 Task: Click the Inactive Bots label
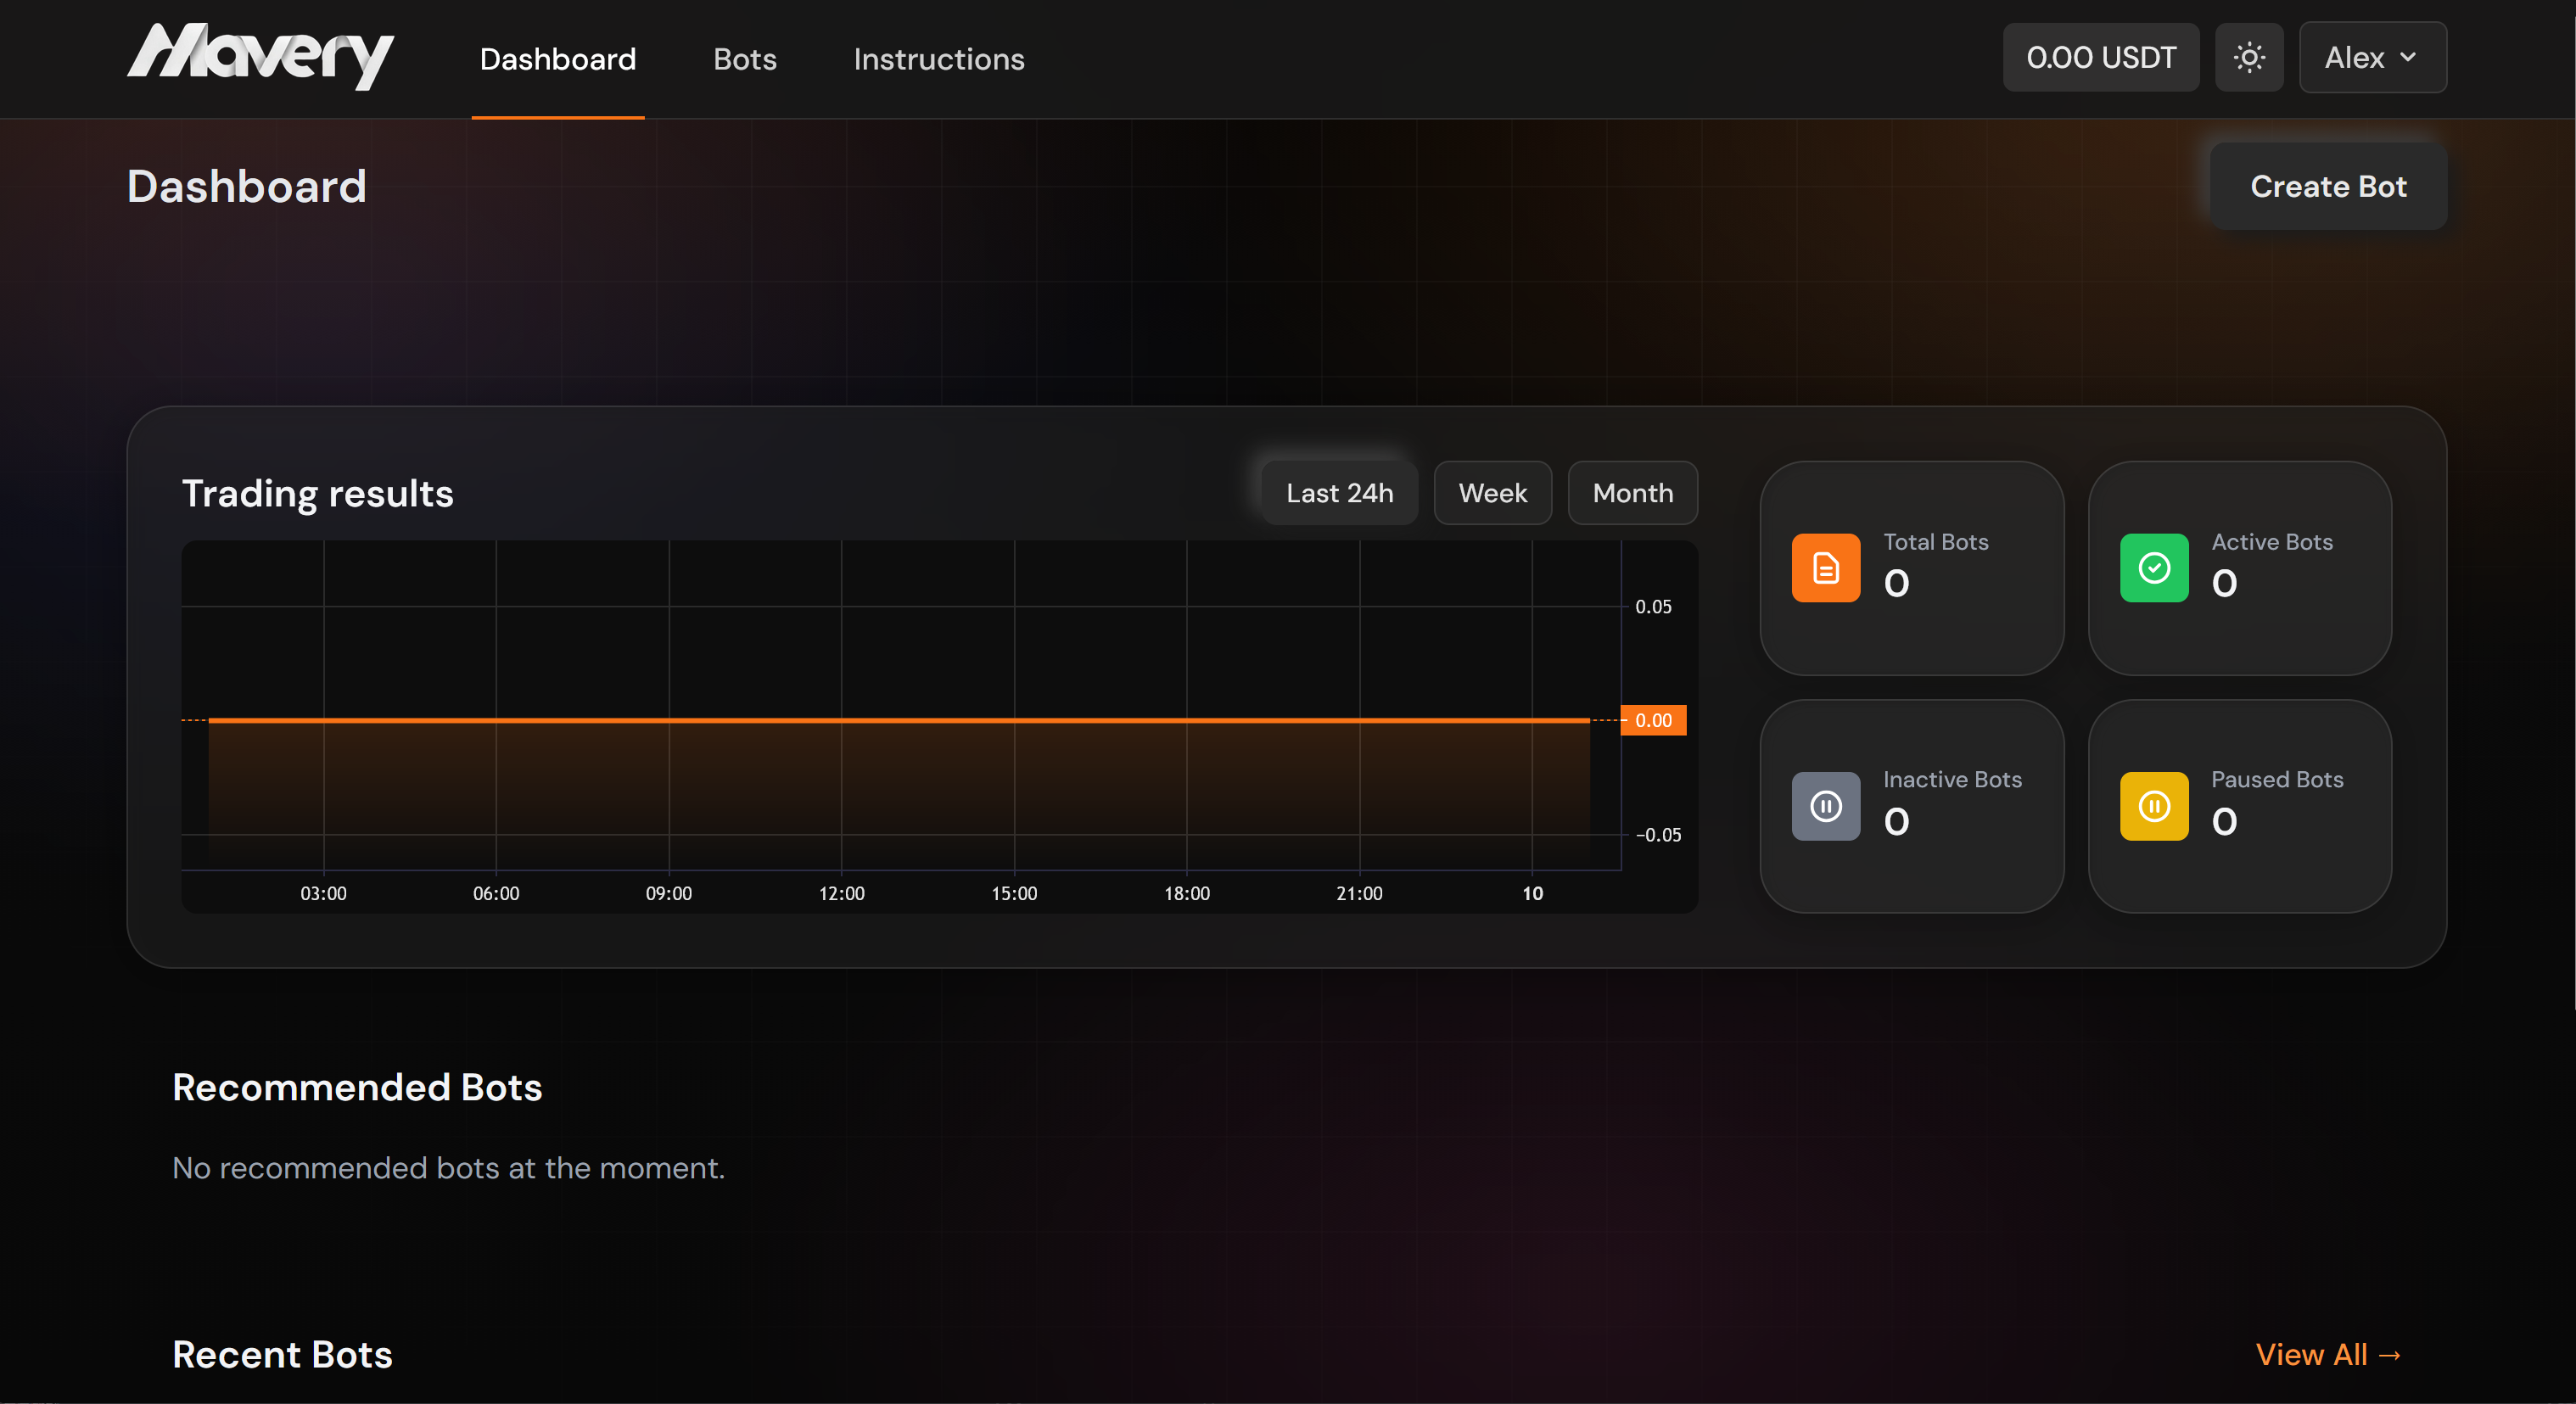point(1952,779)
